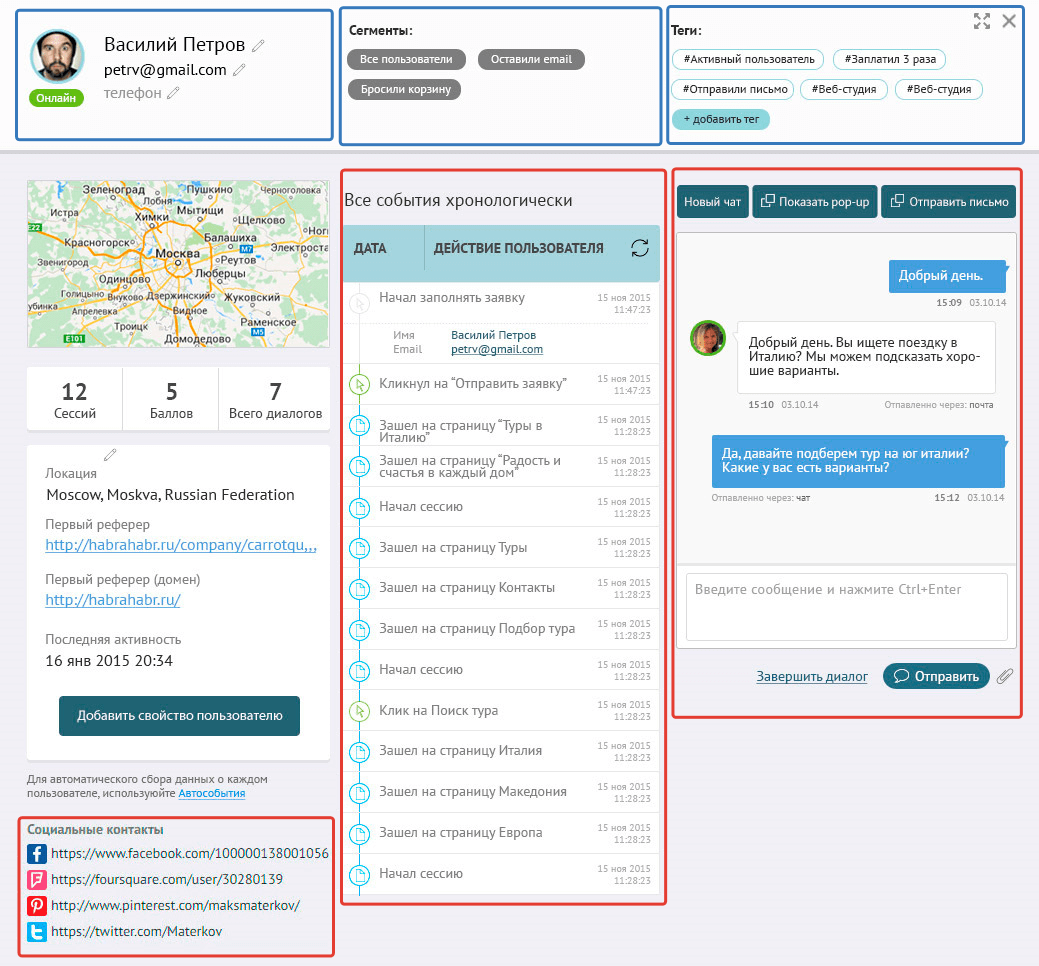Select the Все пользователи segment
The height and width of the screenshot is (966, 1039).
(x=406, y=59)
